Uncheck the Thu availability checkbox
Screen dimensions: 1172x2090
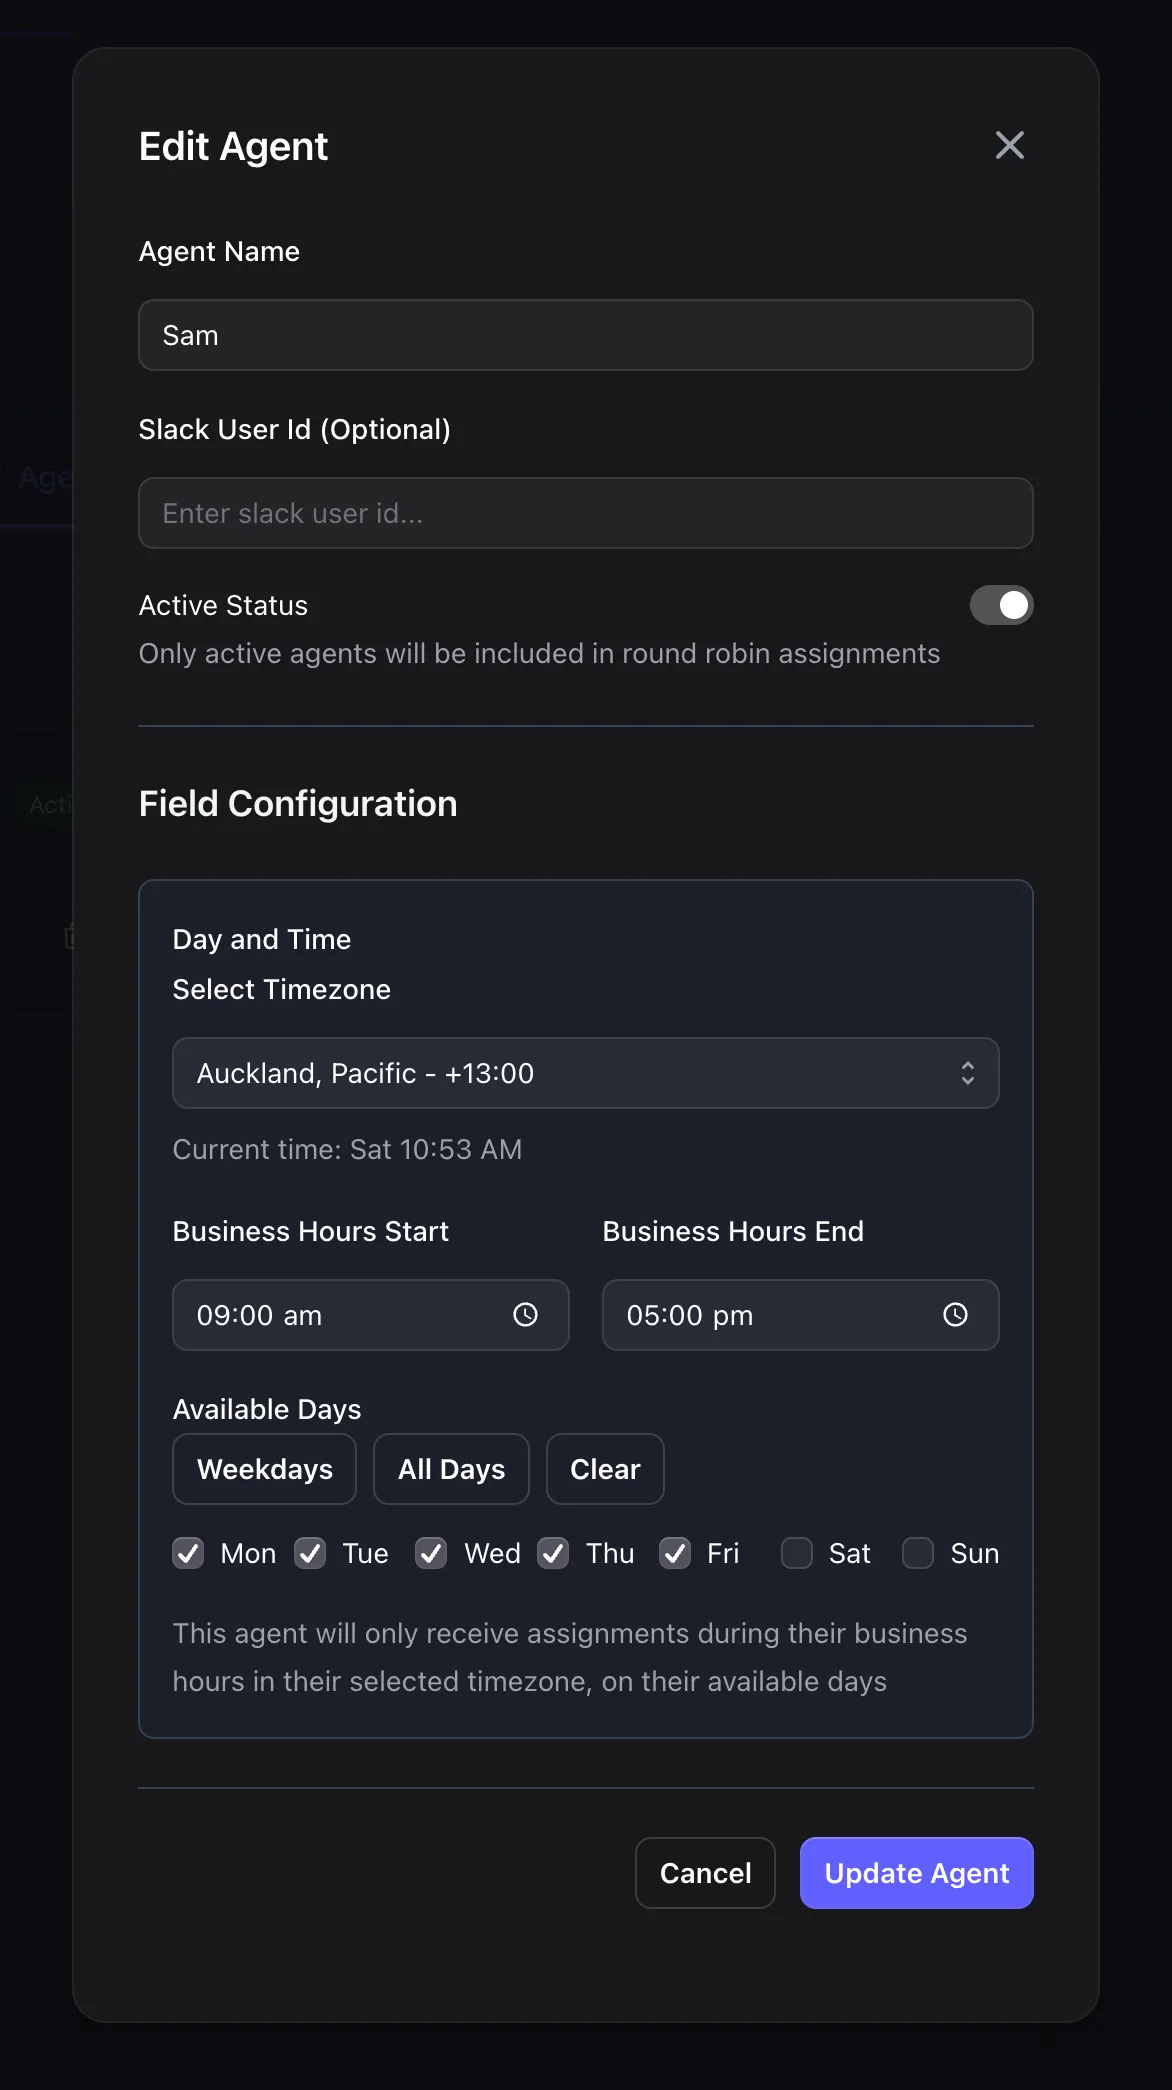tap(553, 1553)
